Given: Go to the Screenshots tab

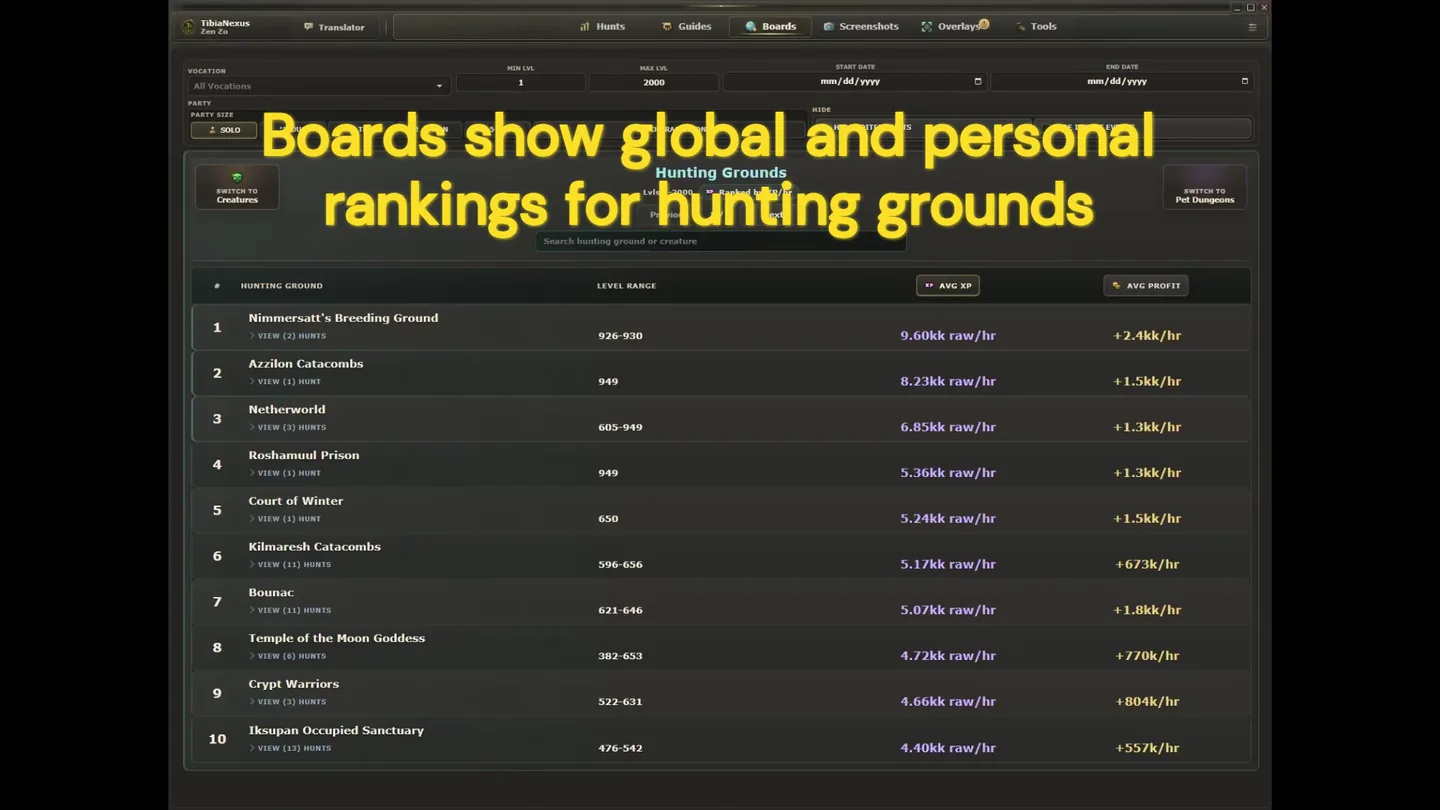Looking at the screenshot, I should tap(860, 26).
